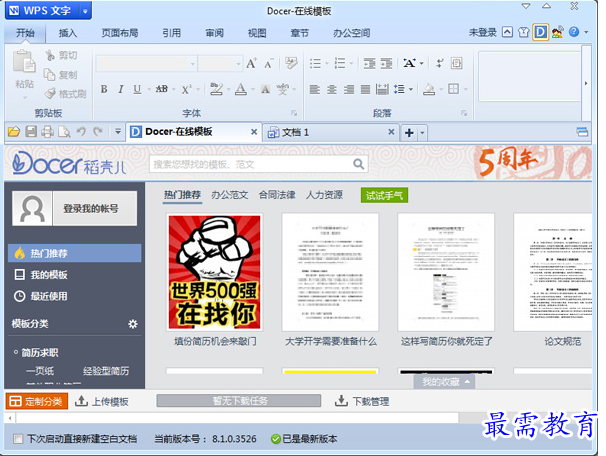
Task: Switch to the 插入 ribbon tab
Action: point(68,33)
